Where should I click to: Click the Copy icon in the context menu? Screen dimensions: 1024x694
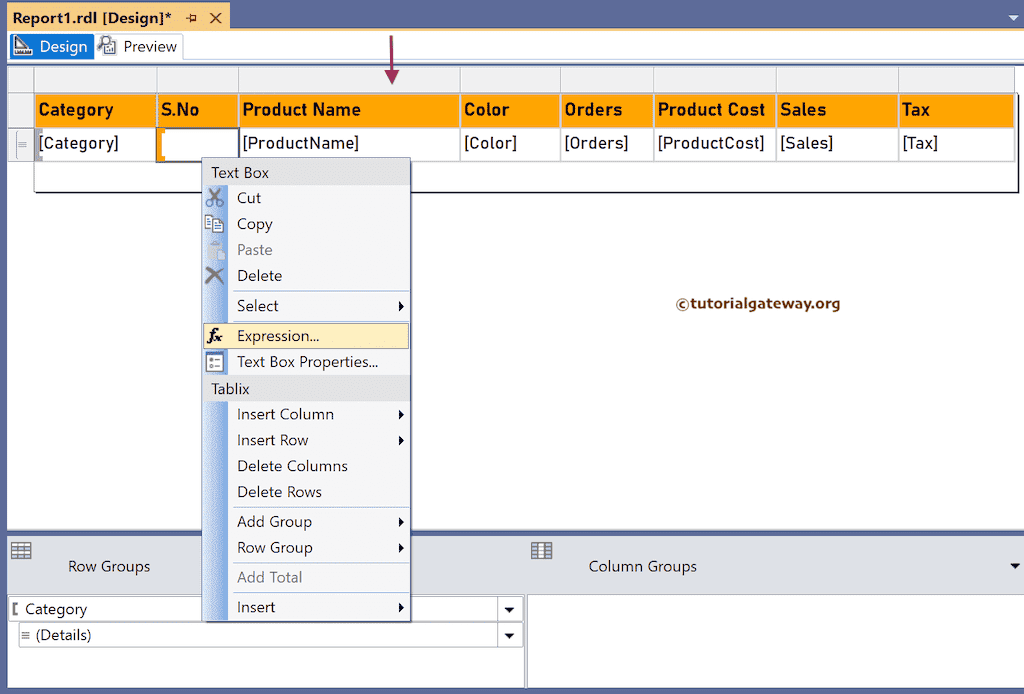coord(215,224)
